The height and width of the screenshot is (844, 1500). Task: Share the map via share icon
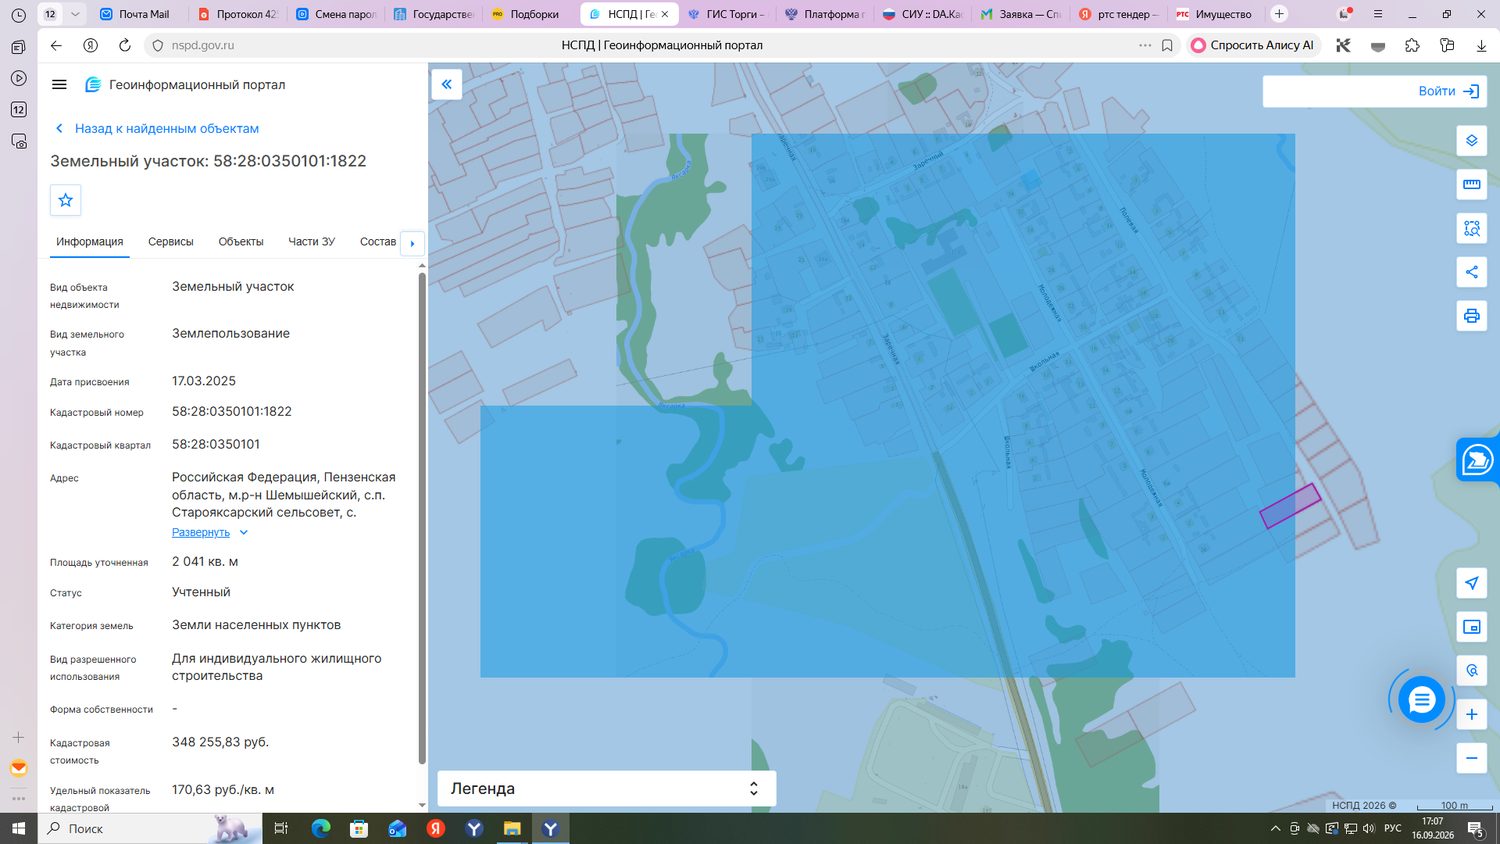1471,272
